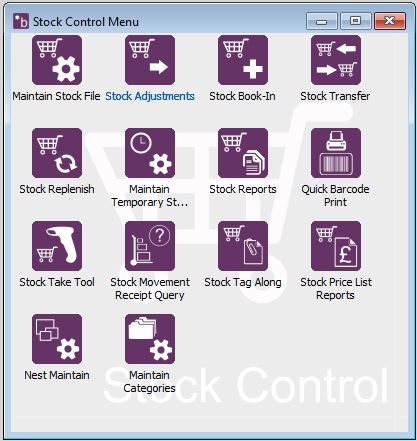Launch Quick Barcode Print icon

(x=336, y=153)
